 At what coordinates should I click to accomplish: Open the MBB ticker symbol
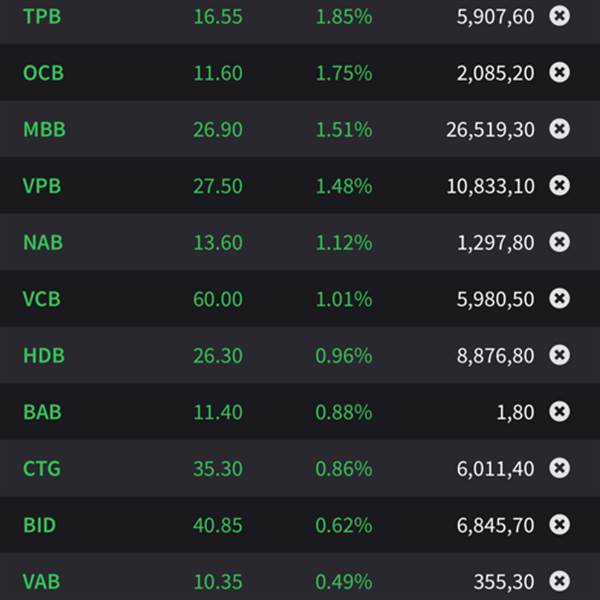(43, 130)
